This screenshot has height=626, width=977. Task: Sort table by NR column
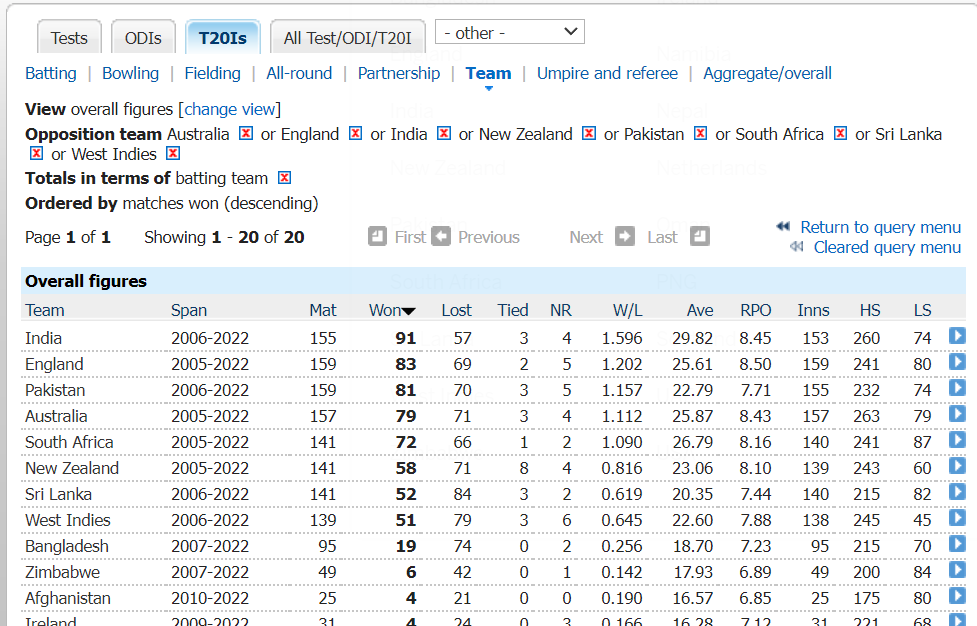tap(561, 310)
